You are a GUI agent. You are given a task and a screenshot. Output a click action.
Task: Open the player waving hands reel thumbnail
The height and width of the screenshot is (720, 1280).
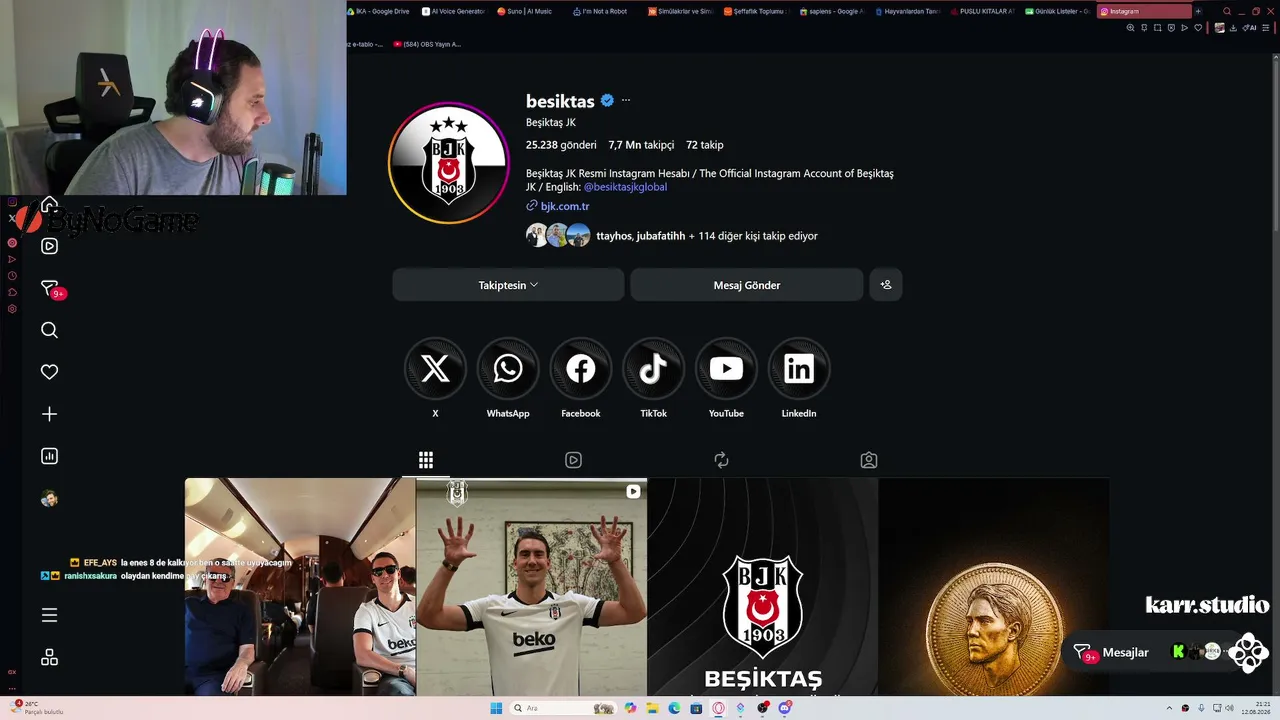pos(531,587)
